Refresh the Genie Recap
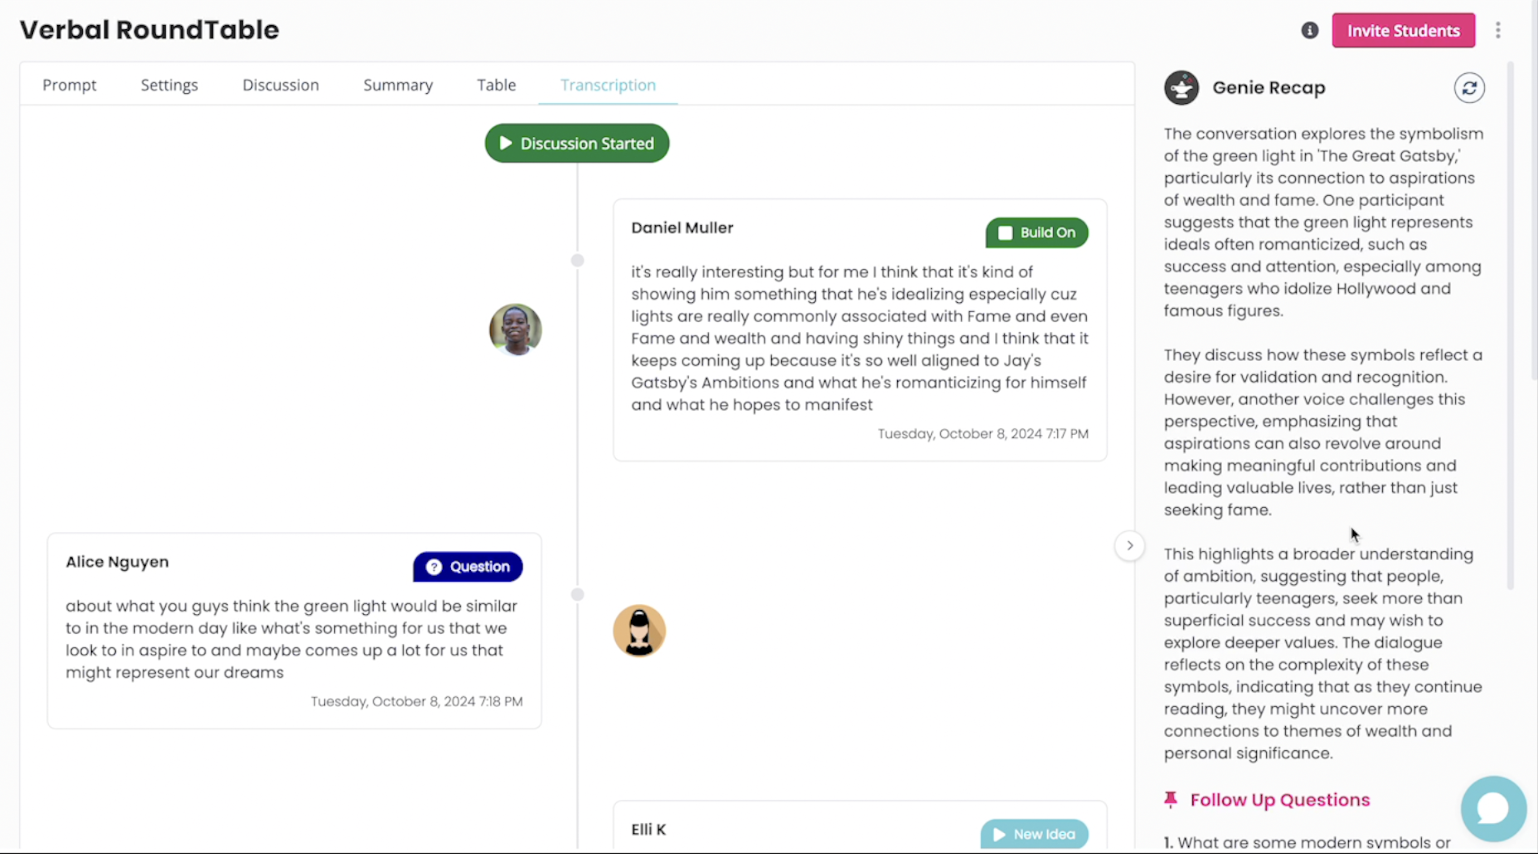 click(1468, 88)
